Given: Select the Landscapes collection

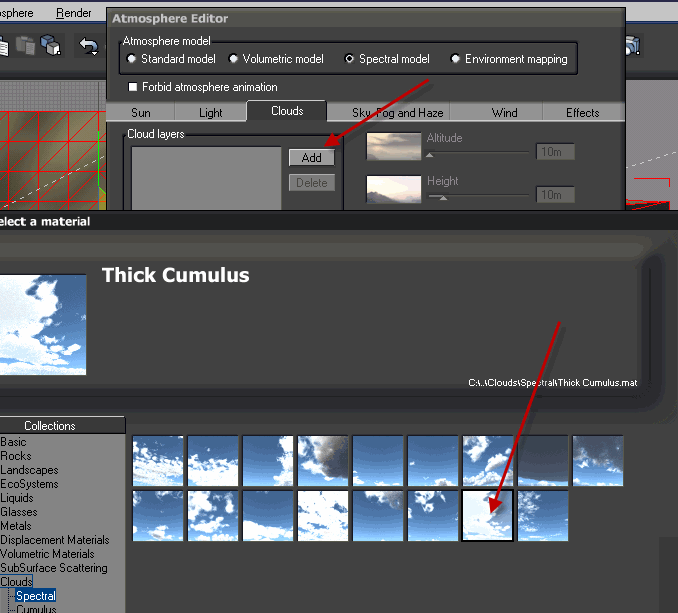Looking at the screenshot, I should point(29,470).
